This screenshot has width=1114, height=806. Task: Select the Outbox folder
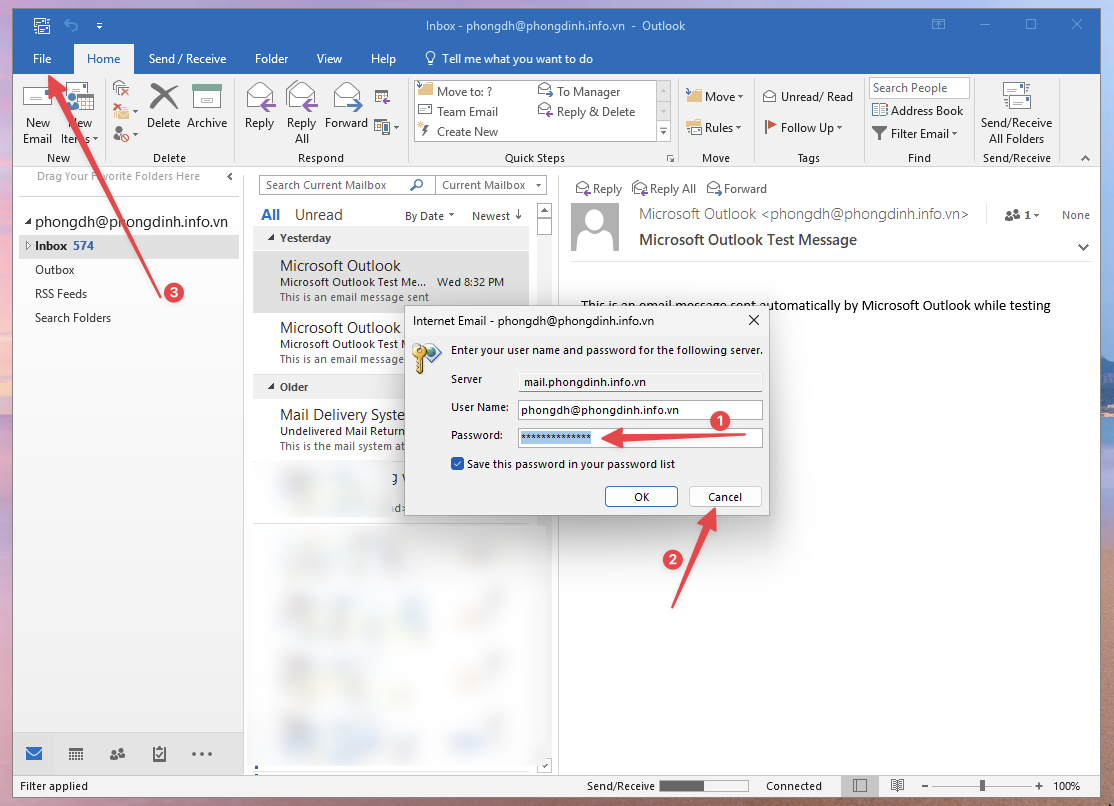tap(55, 270)
